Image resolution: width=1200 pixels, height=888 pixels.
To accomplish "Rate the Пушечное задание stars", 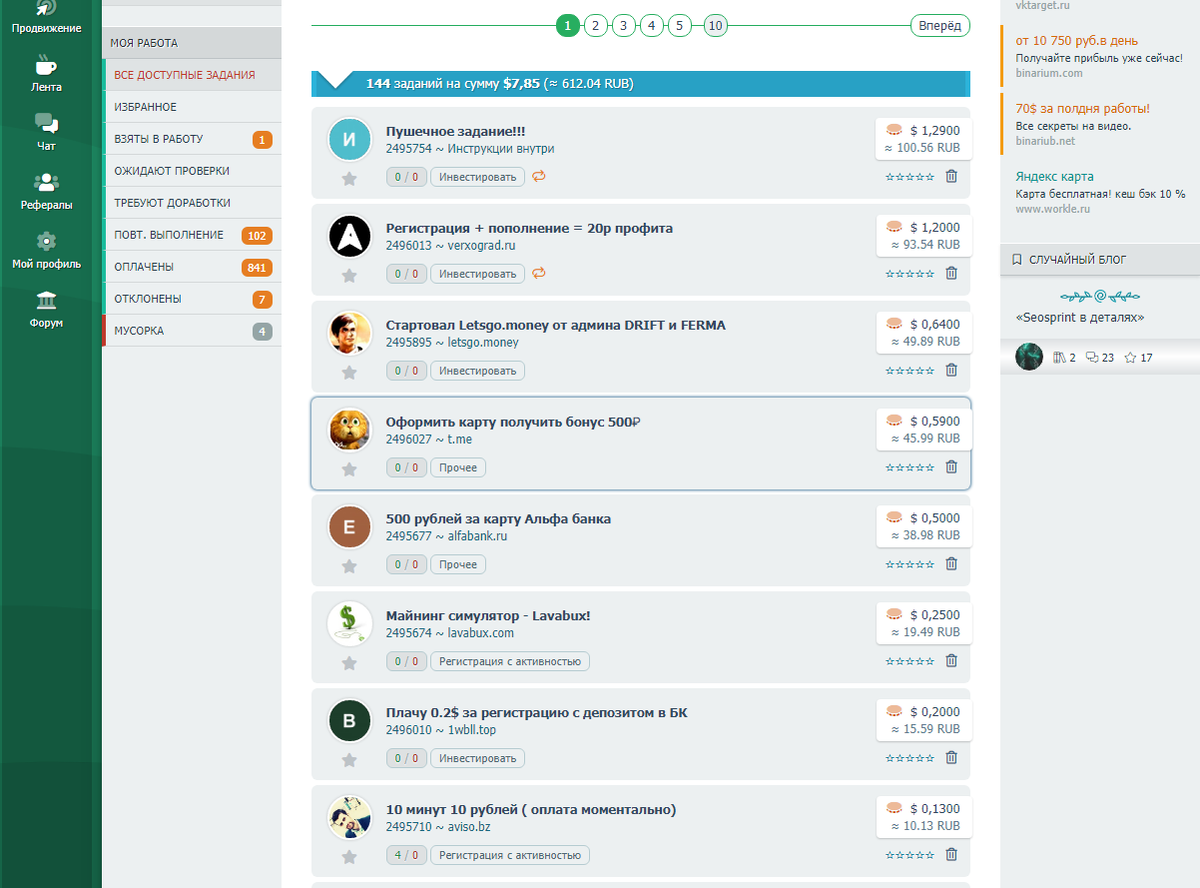I will coord(910,177).
